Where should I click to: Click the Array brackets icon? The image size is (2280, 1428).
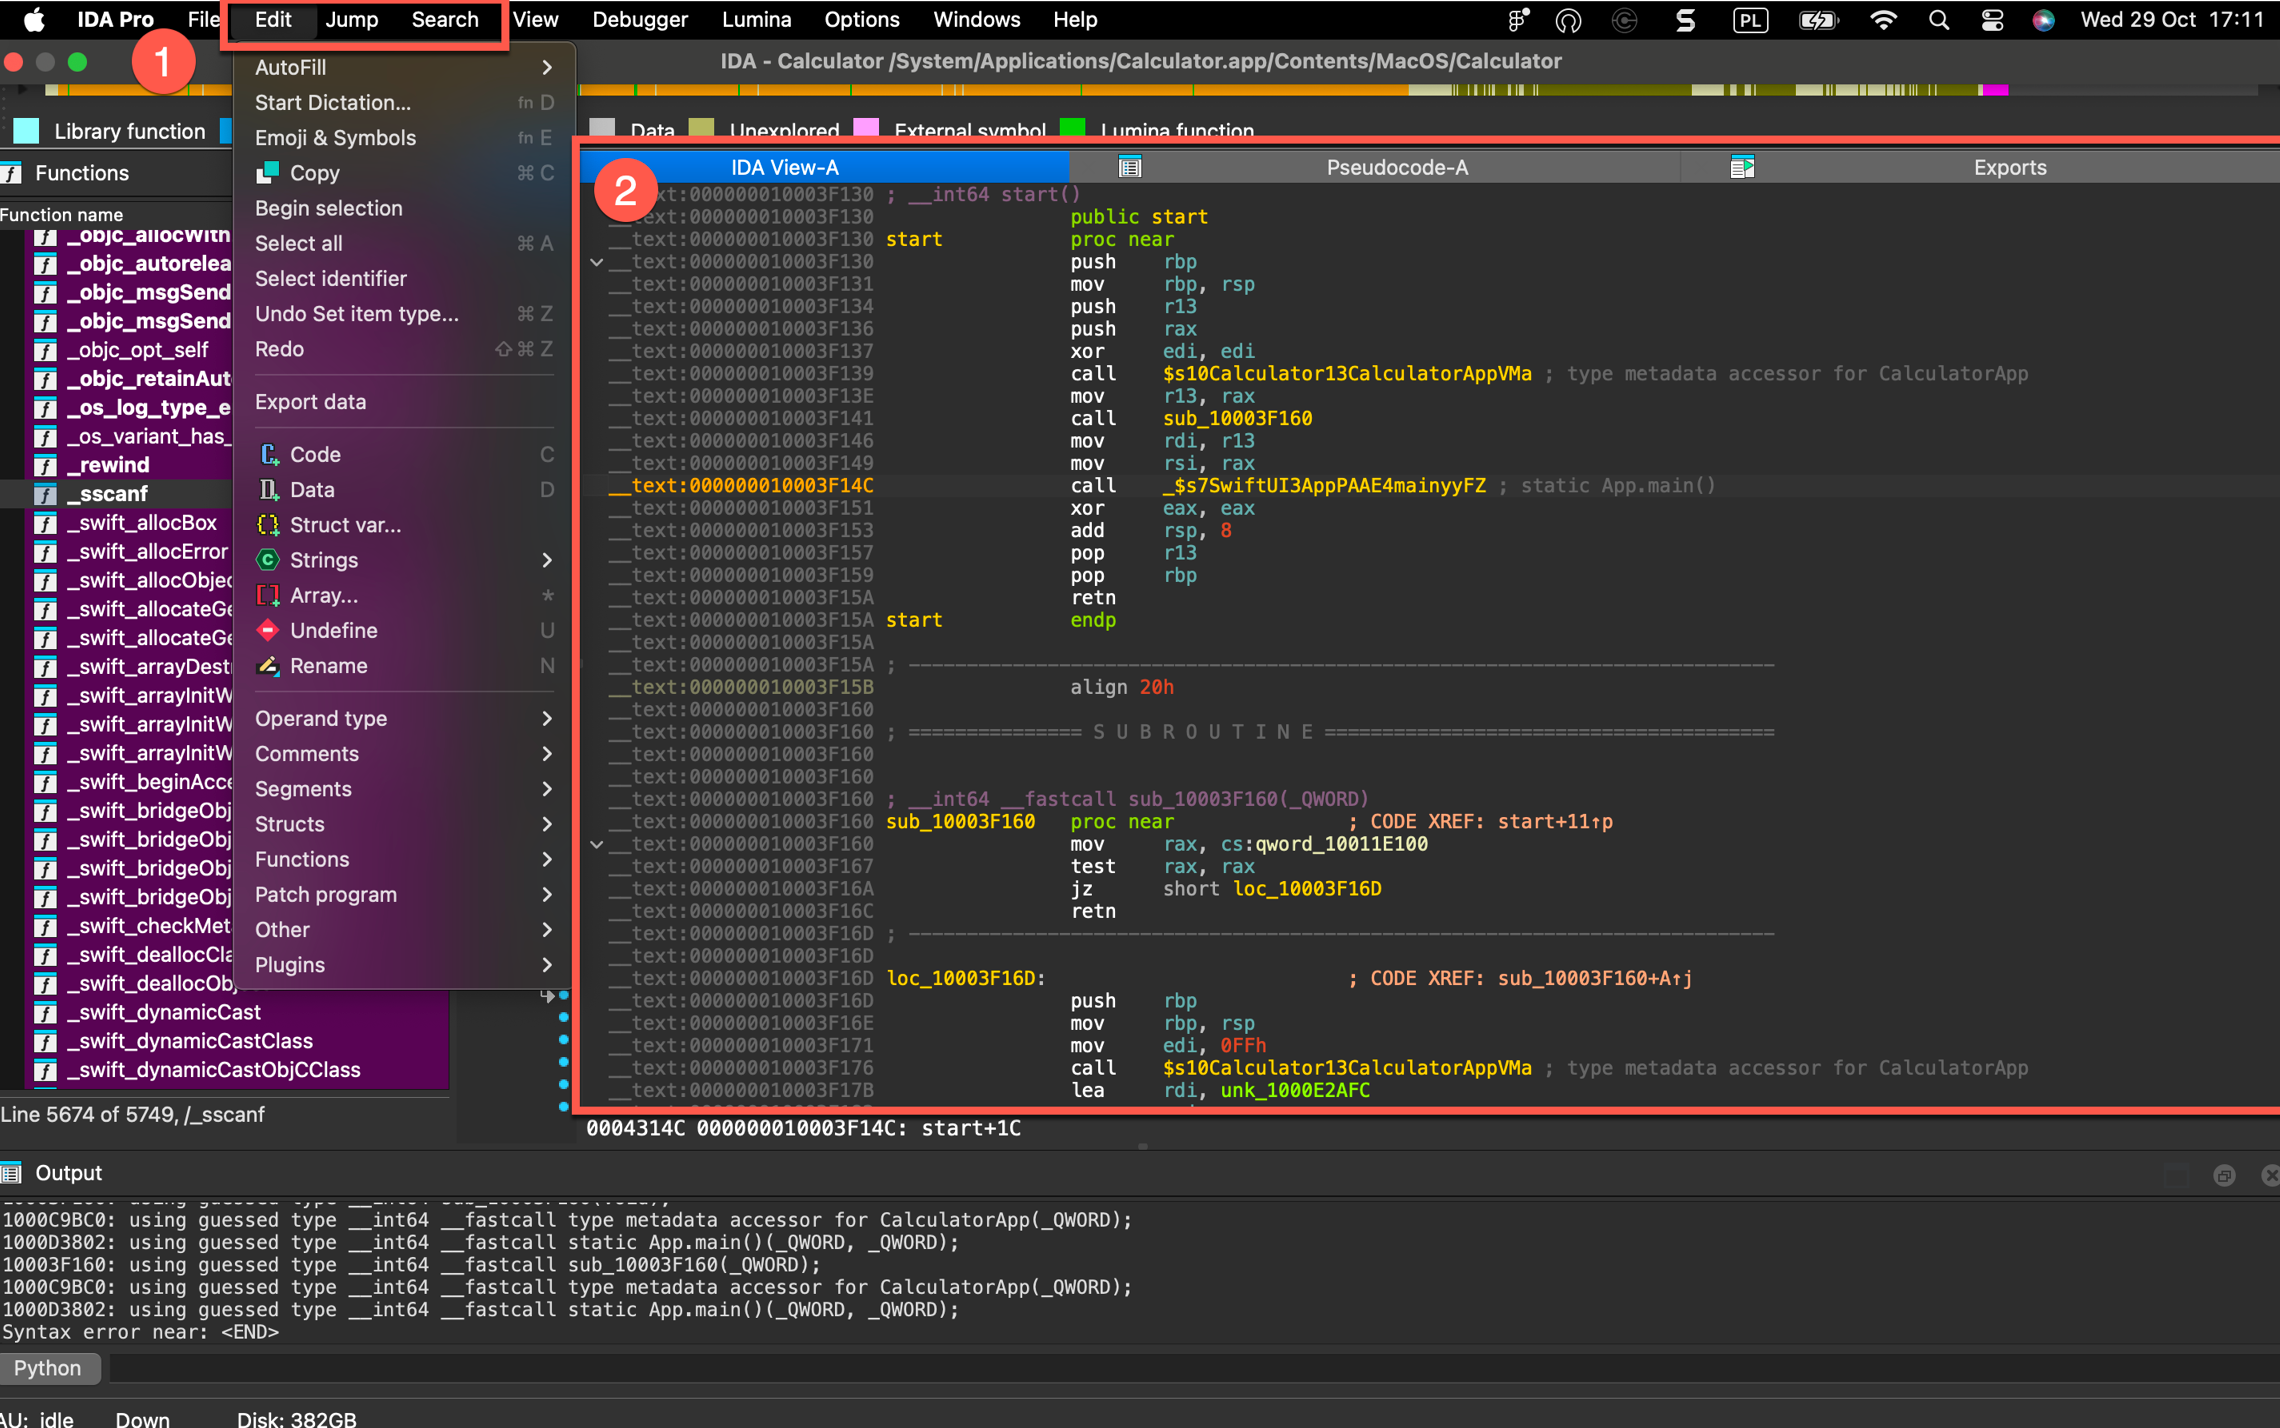tap(268, 595)
